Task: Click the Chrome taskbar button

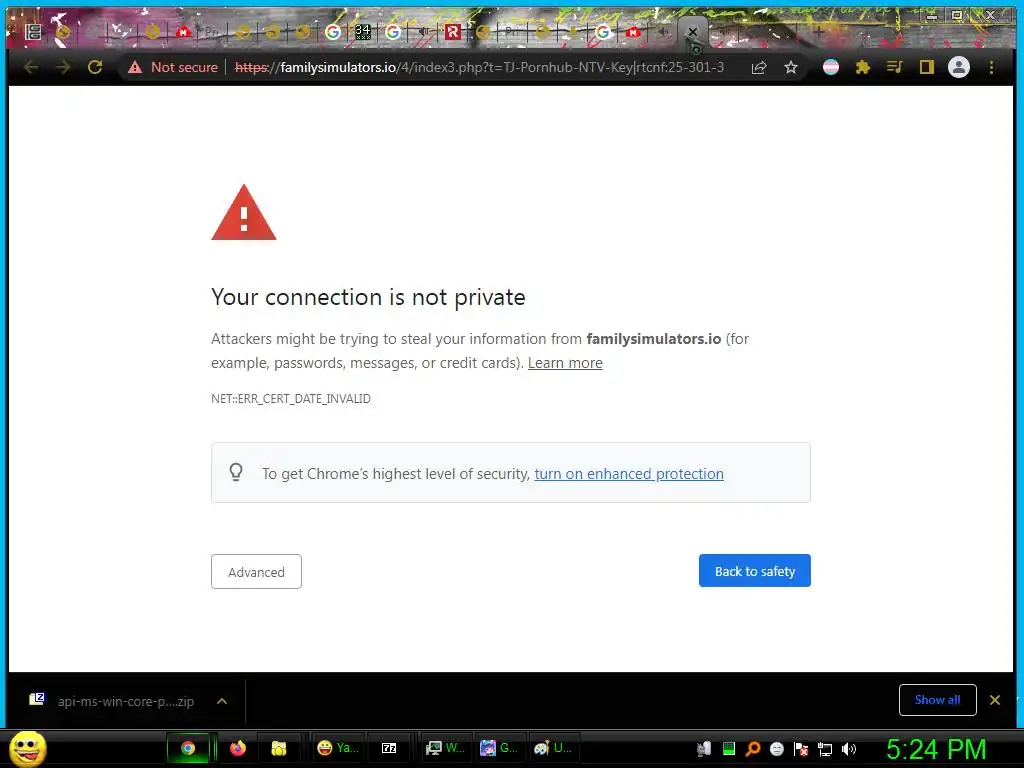Action: tap(188, 748)
